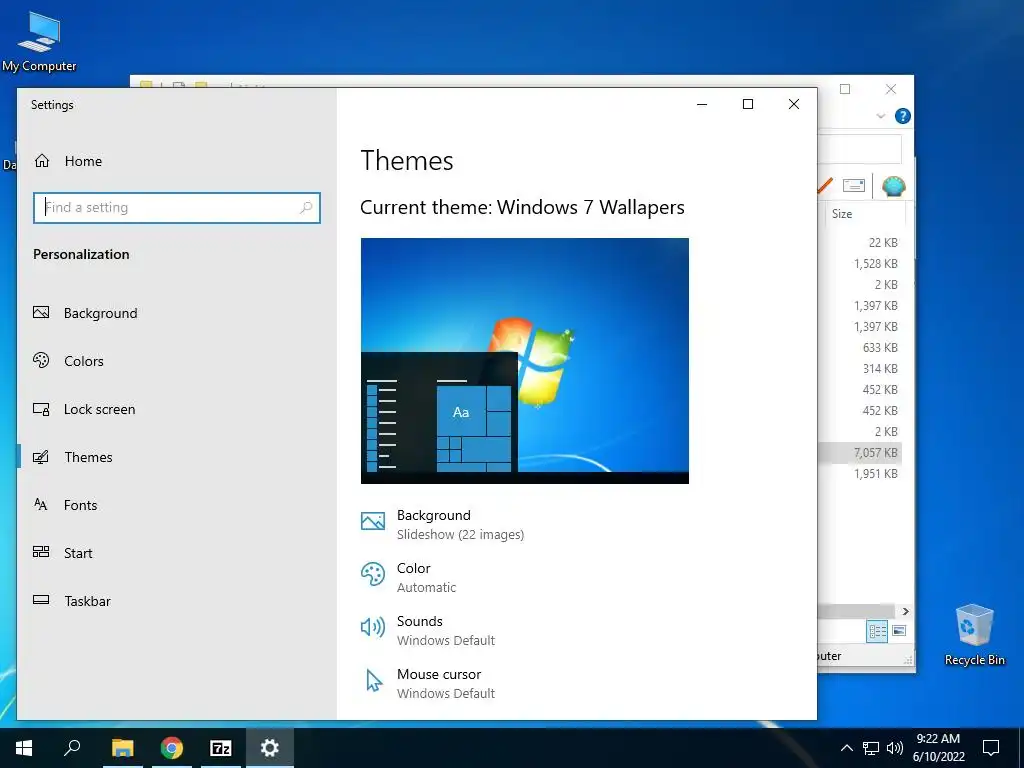This screenshot has width=1024, height=768.
Task: Open Taskbar personalization settings
Action: 72,601
